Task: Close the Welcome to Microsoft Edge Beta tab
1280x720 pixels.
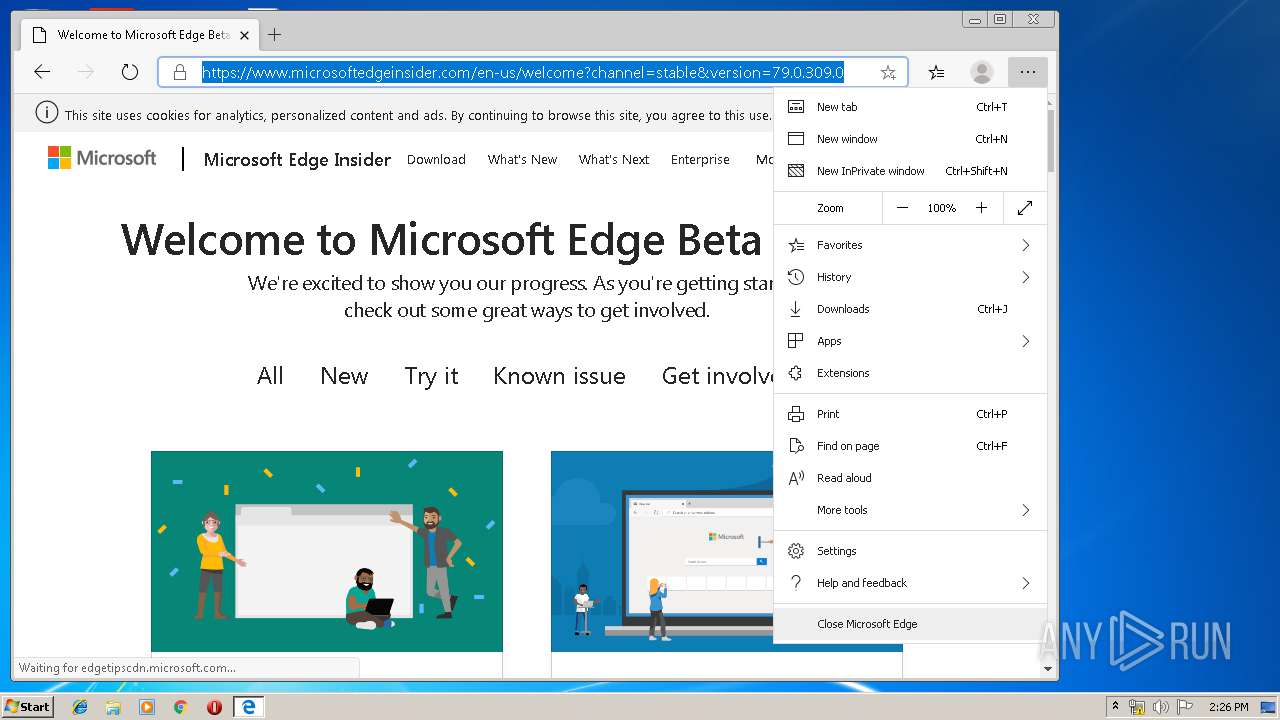Action: point(244,35)
